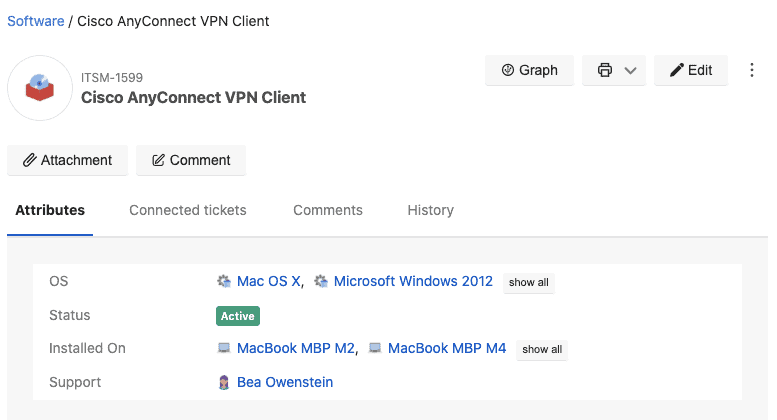The height and width of the screenshot is (420, 777).
Task: Show all OS values
Action: click(x=529, y=282)
